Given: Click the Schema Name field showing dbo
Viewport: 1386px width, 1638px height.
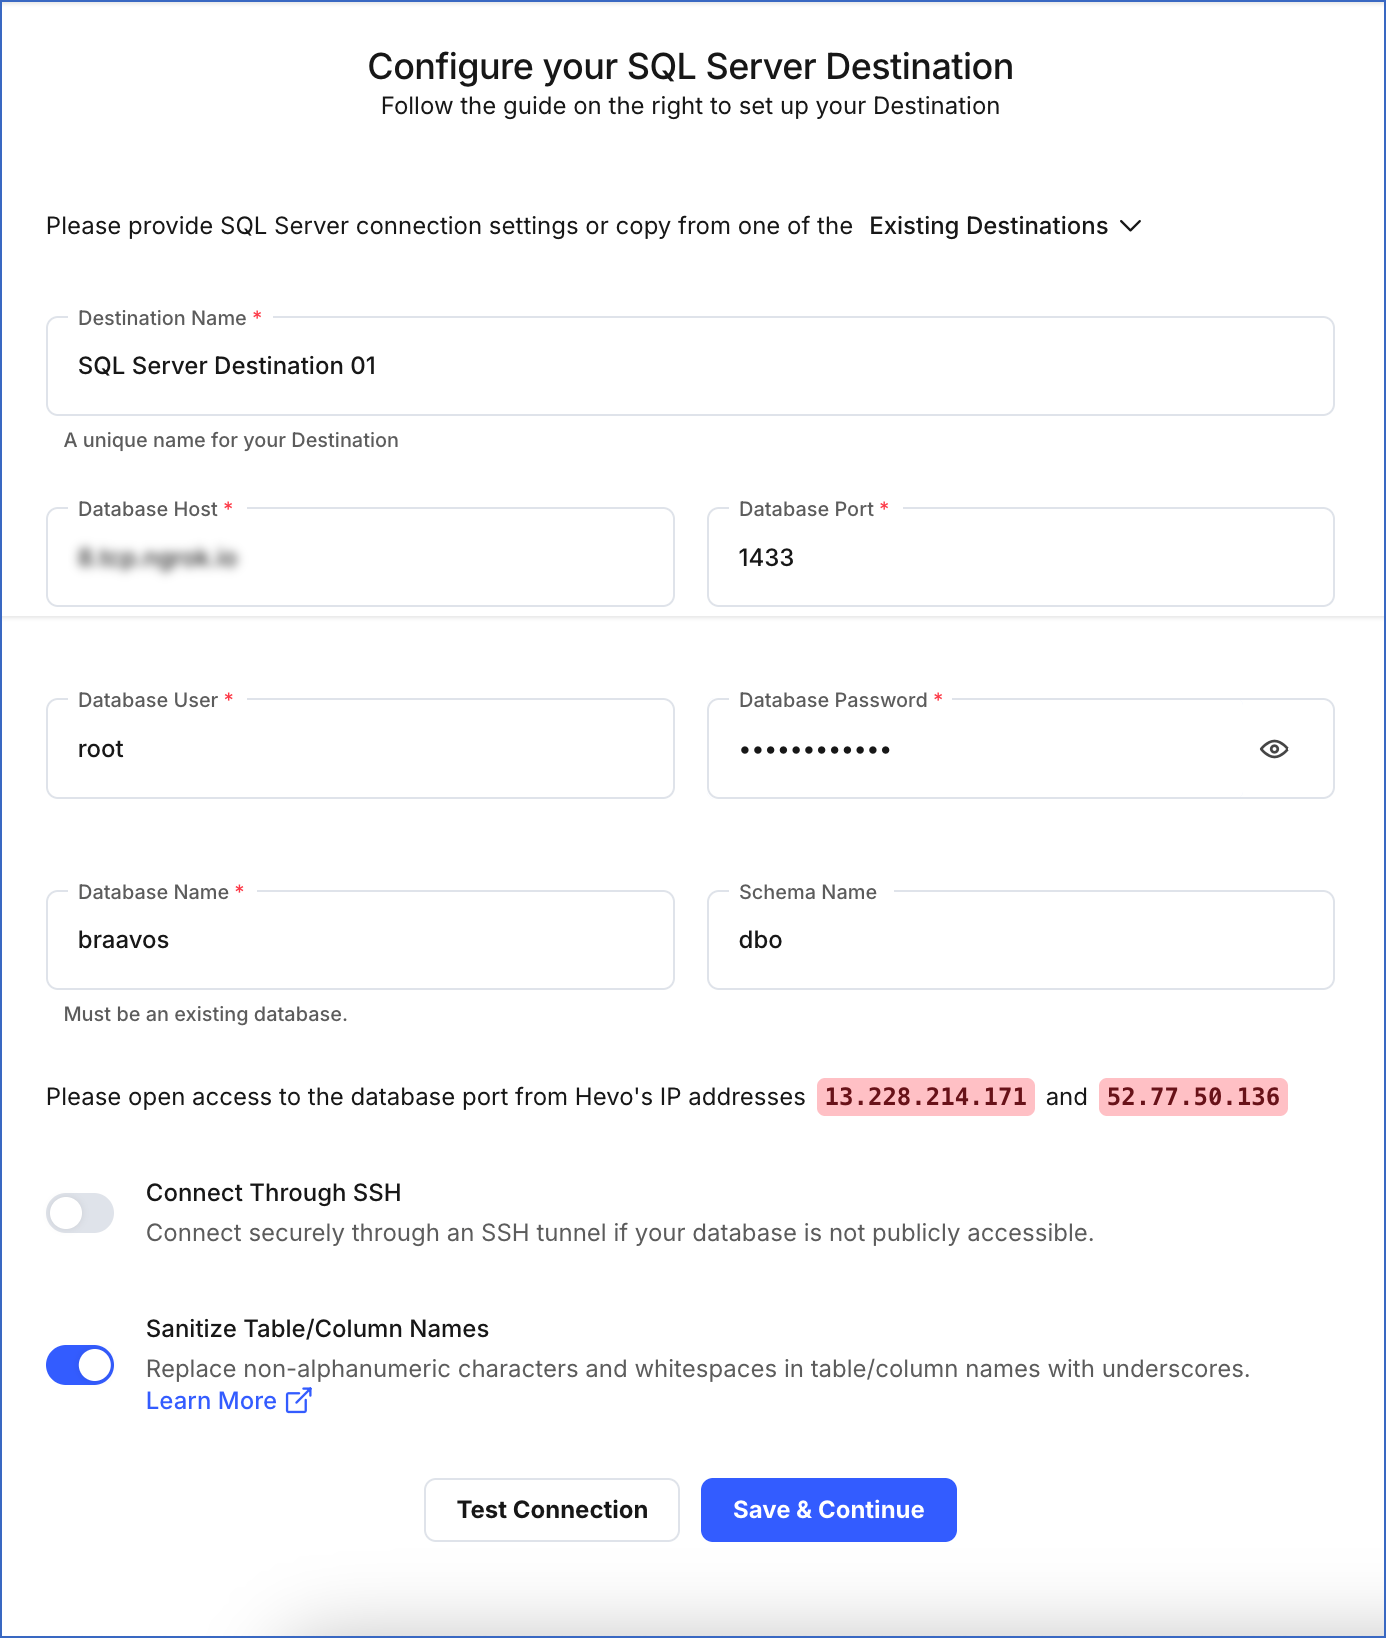Looking at the screenshot, I should click(x=1020, y=939).
